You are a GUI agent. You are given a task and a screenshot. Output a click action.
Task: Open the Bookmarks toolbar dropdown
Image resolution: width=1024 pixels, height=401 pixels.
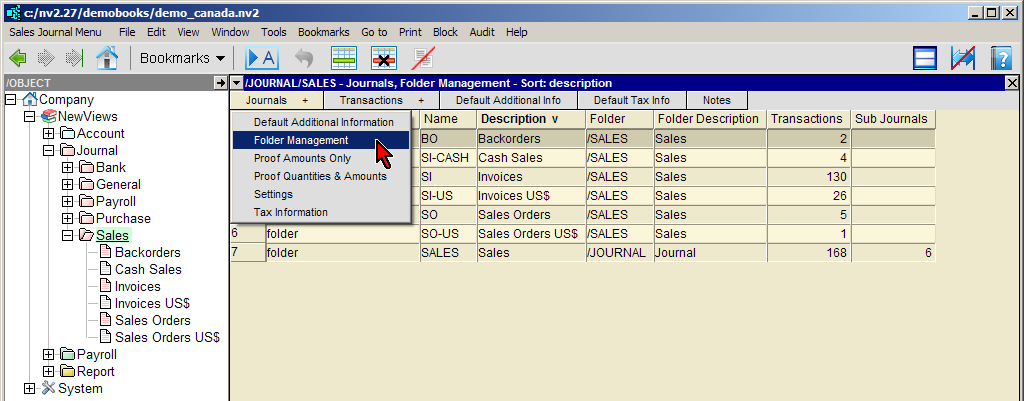[181, 58]
